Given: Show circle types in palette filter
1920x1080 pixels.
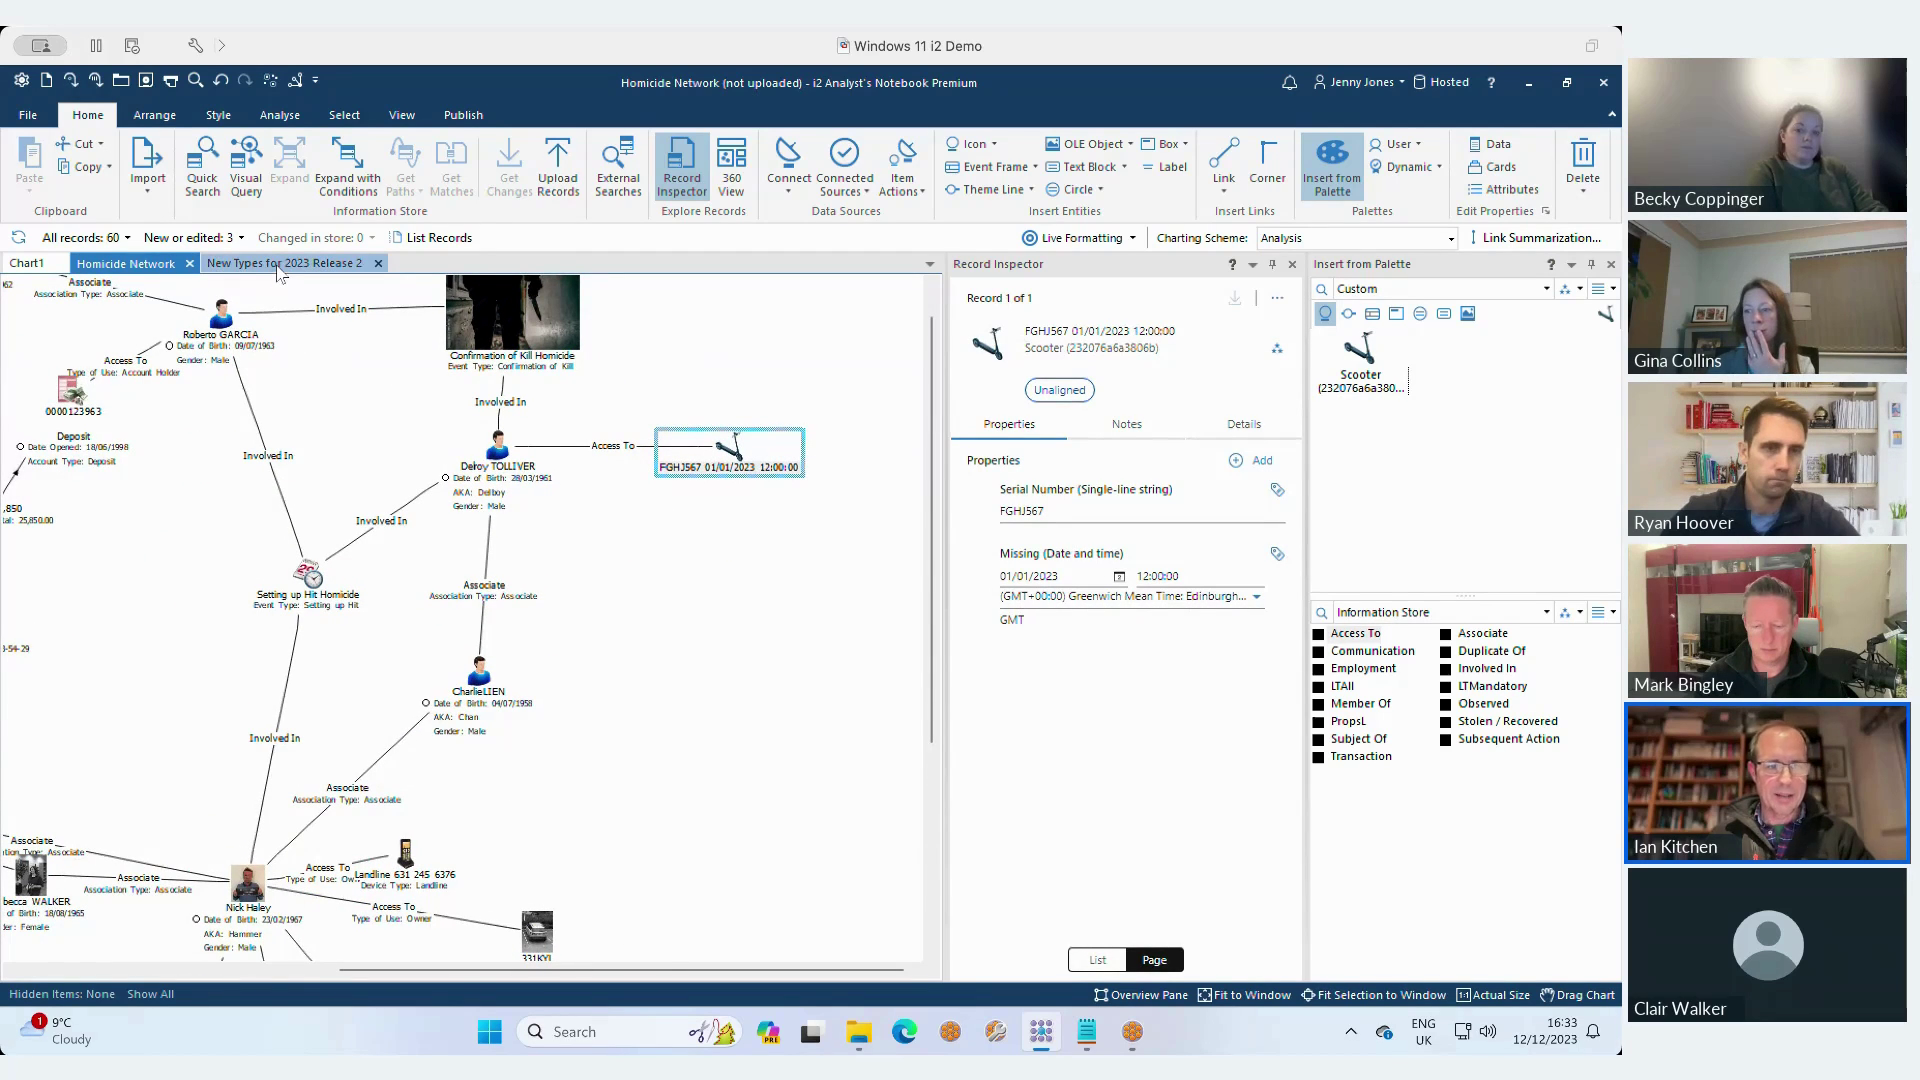Looking at the screenshot, I should (1420, 314).
